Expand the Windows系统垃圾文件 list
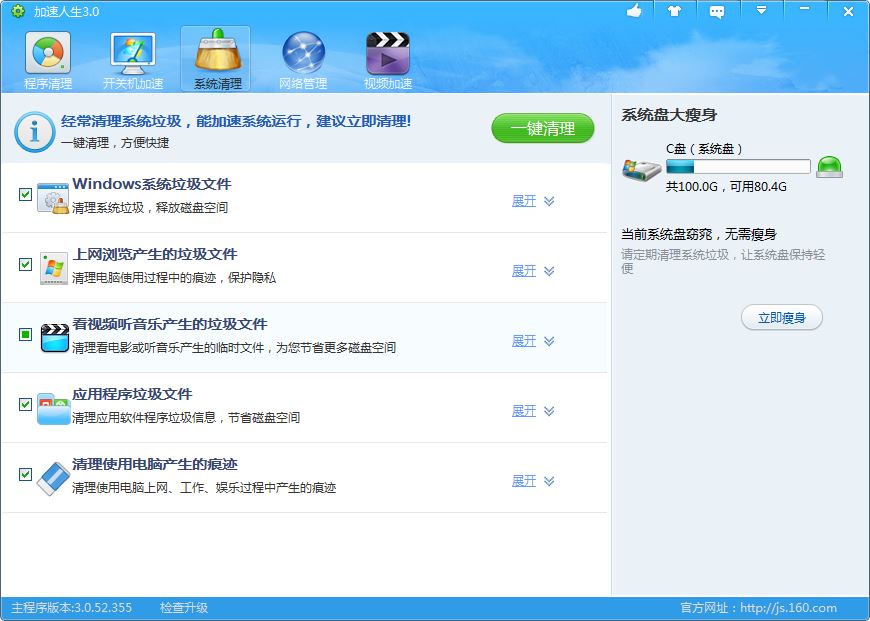The height and width of the screenshot is (621, 870). tap(532, 201)
